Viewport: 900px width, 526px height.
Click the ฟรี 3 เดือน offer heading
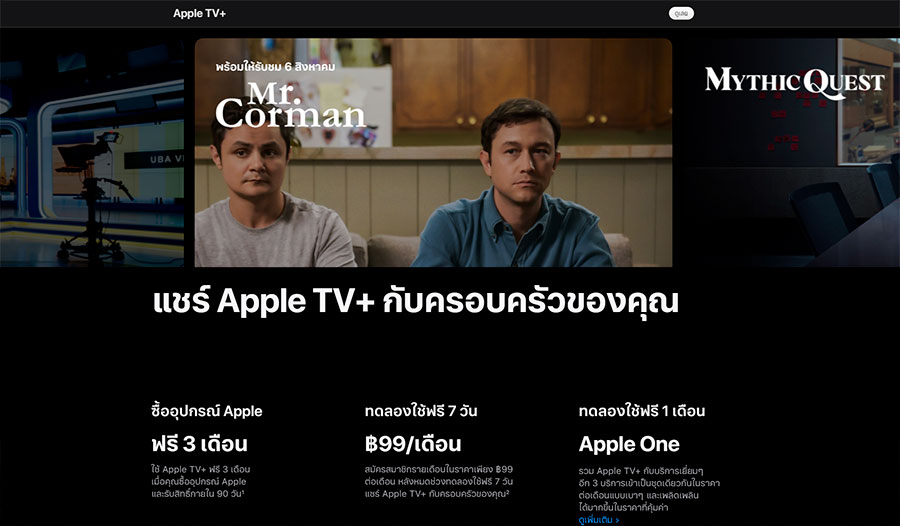(199, 444)
